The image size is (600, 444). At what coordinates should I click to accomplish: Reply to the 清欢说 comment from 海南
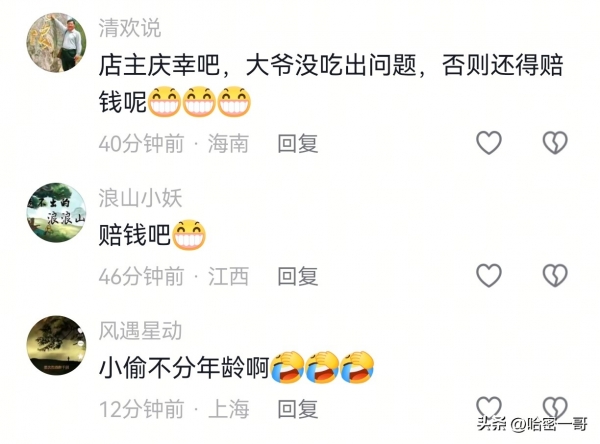[x=298, y=144]
